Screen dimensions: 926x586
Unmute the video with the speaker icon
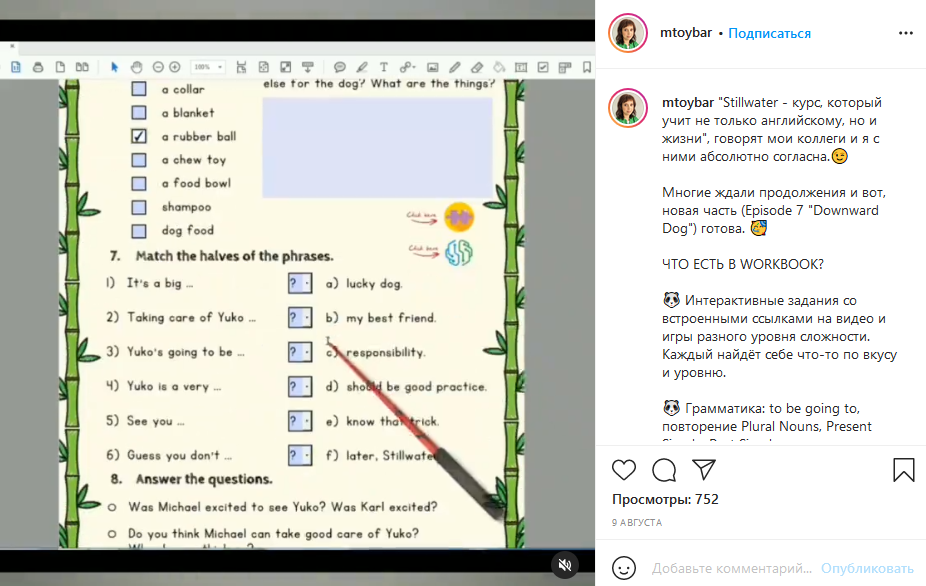(565, 565)
